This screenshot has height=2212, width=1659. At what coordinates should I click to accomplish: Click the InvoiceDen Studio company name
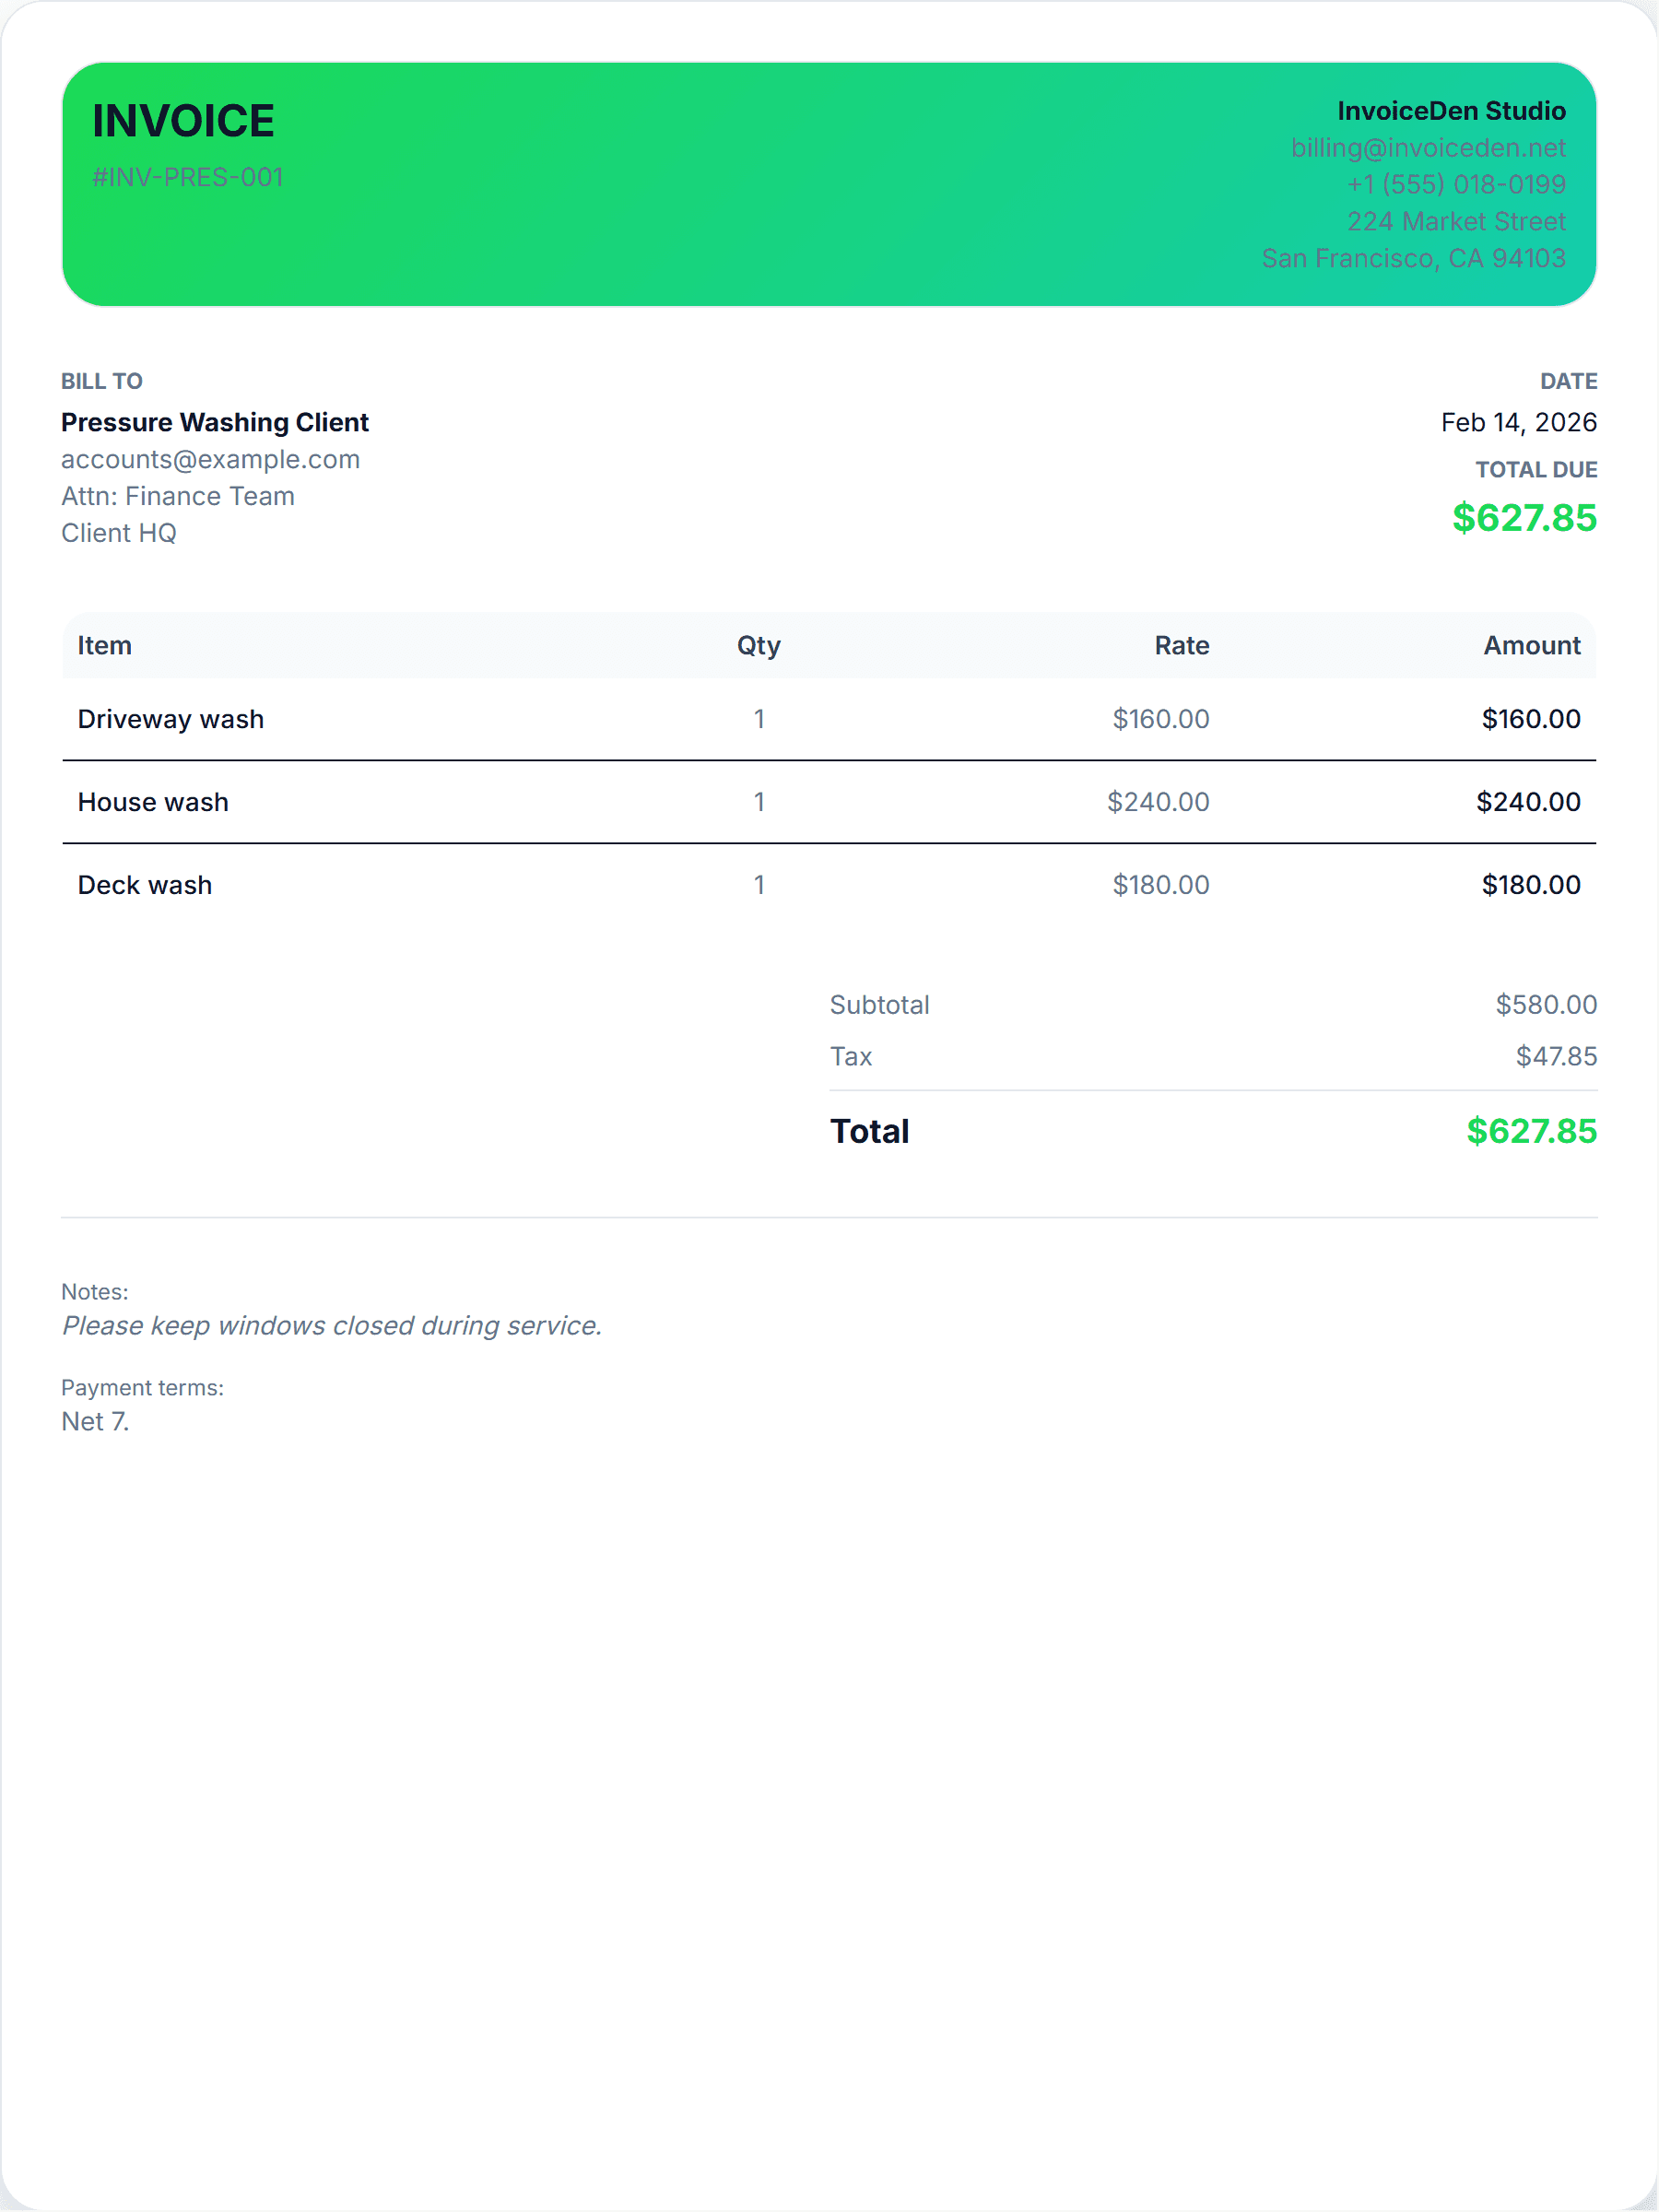pos(1450,111)
